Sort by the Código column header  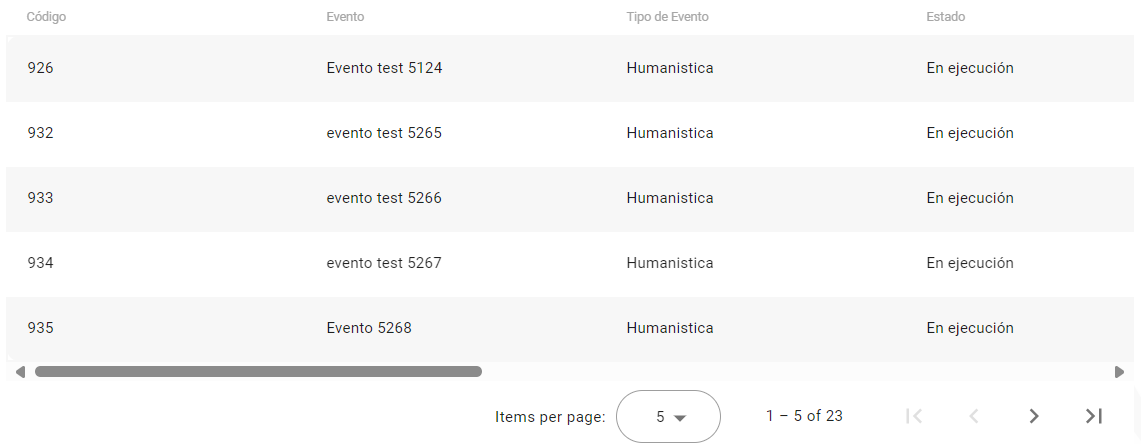(46, 17)
